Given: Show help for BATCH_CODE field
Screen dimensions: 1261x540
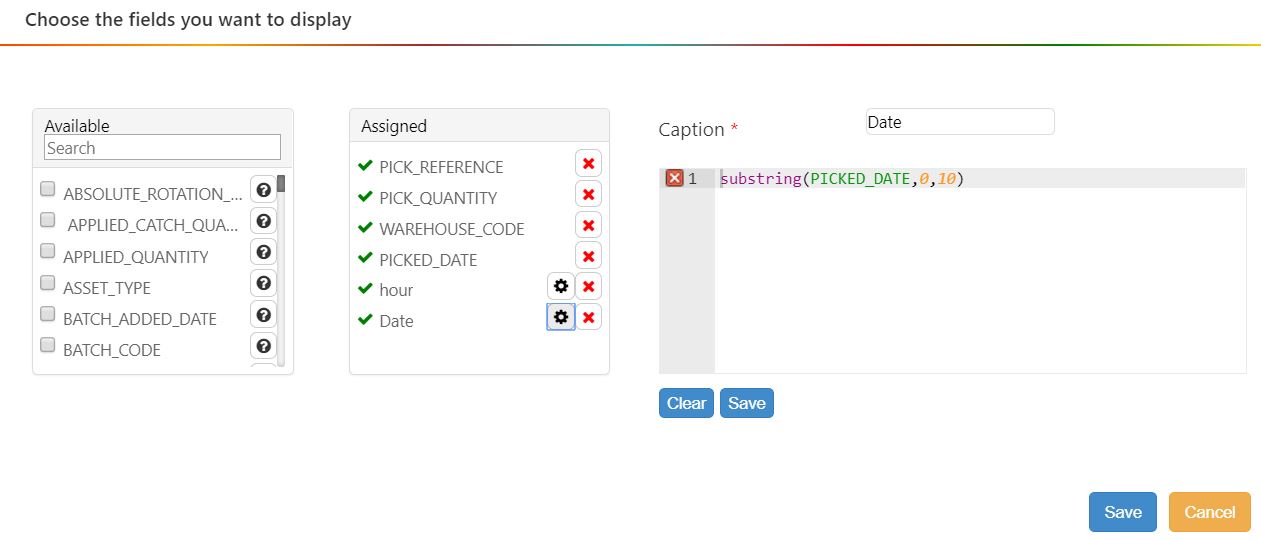Looking at the screenshot, I should click(263, 347).
